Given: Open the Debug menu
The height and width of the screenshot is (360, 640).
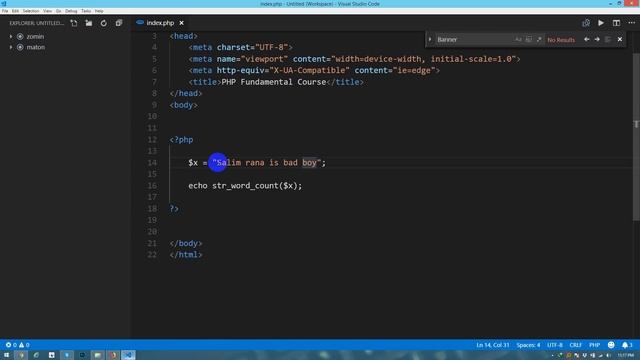Looking at the screenshot, I should [71, 11].
